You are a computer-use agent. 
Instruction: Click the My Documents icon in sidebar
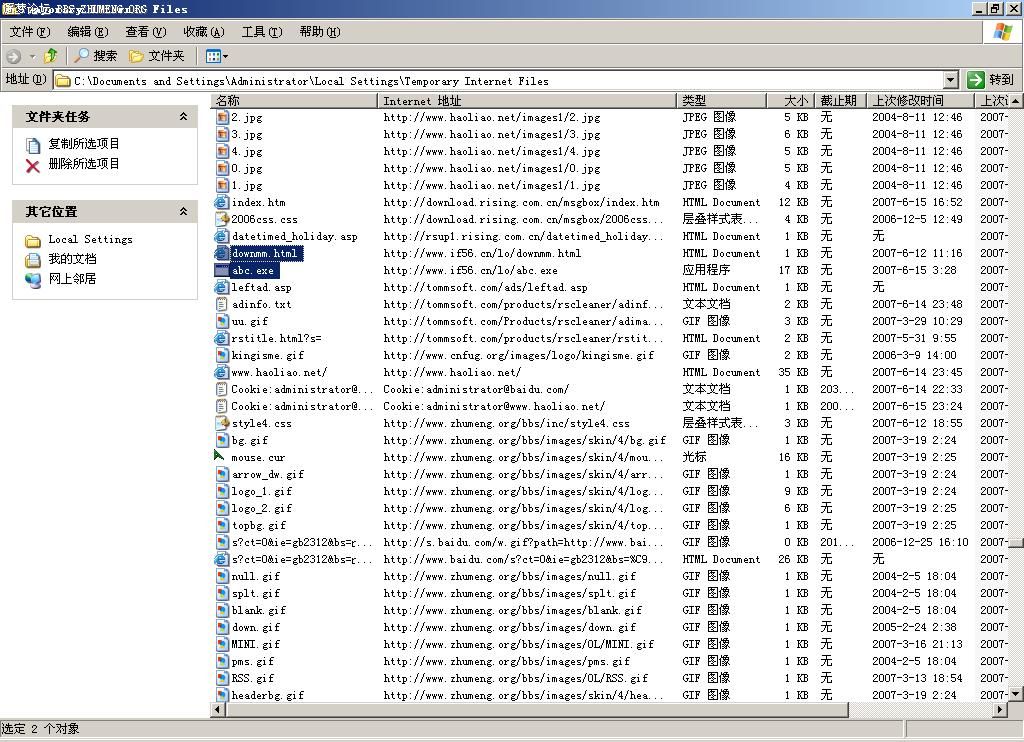(33, 260)
